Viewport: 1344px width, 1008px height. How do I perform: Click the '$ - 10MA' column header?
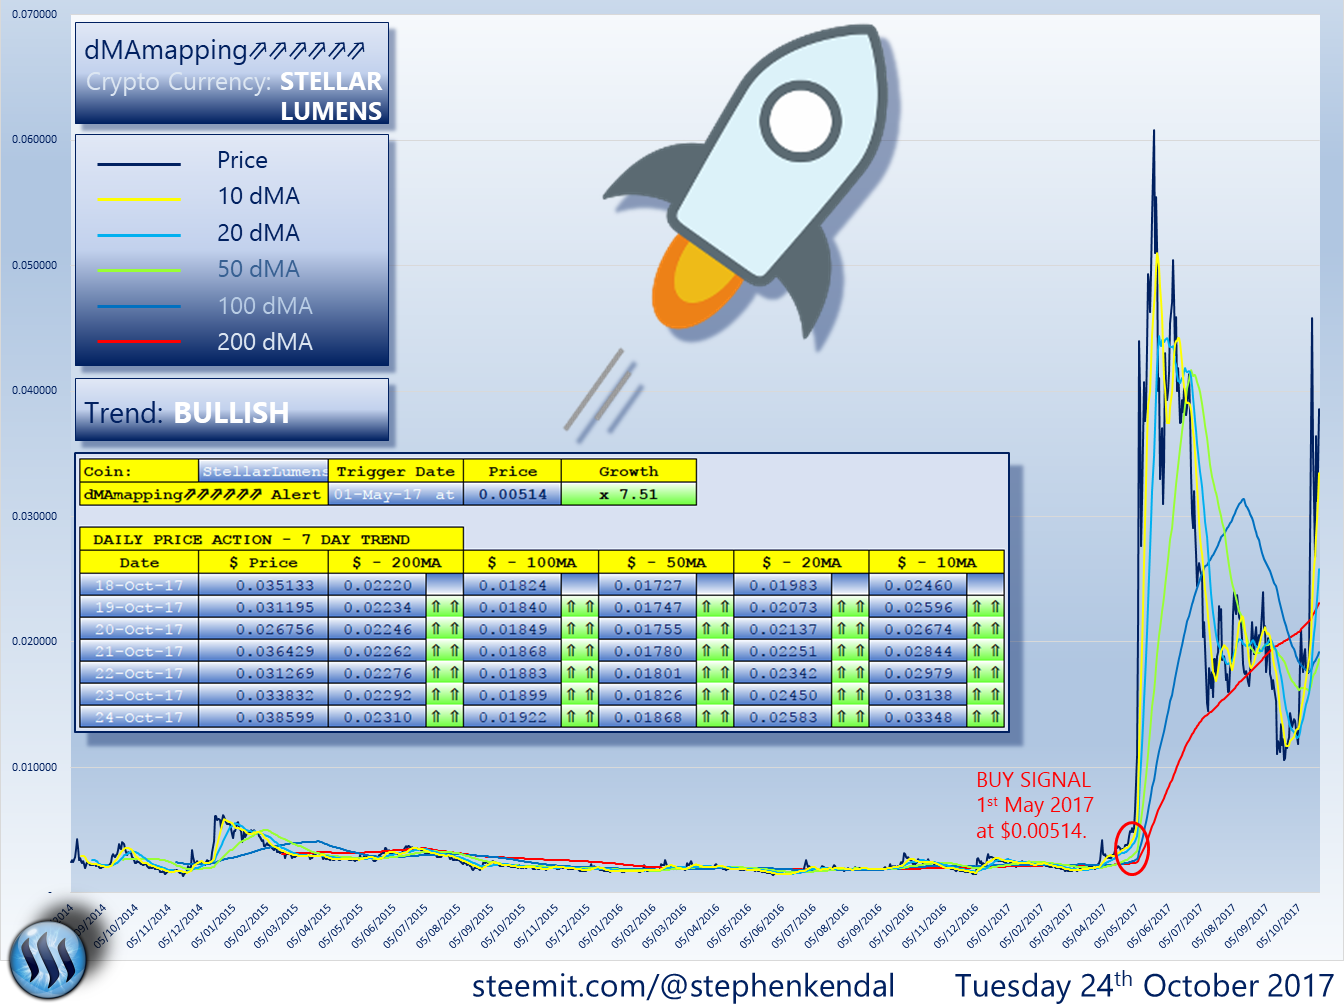pos(936,563)
